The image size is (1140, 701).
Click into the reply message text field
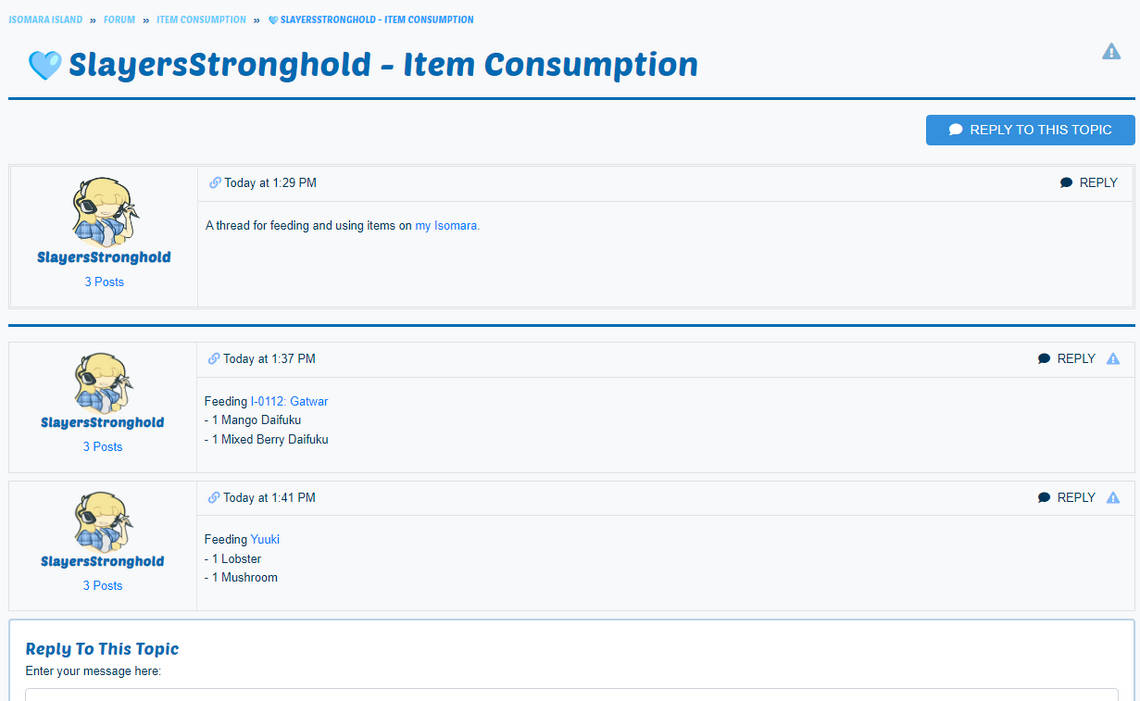click(x=571, y=694)
